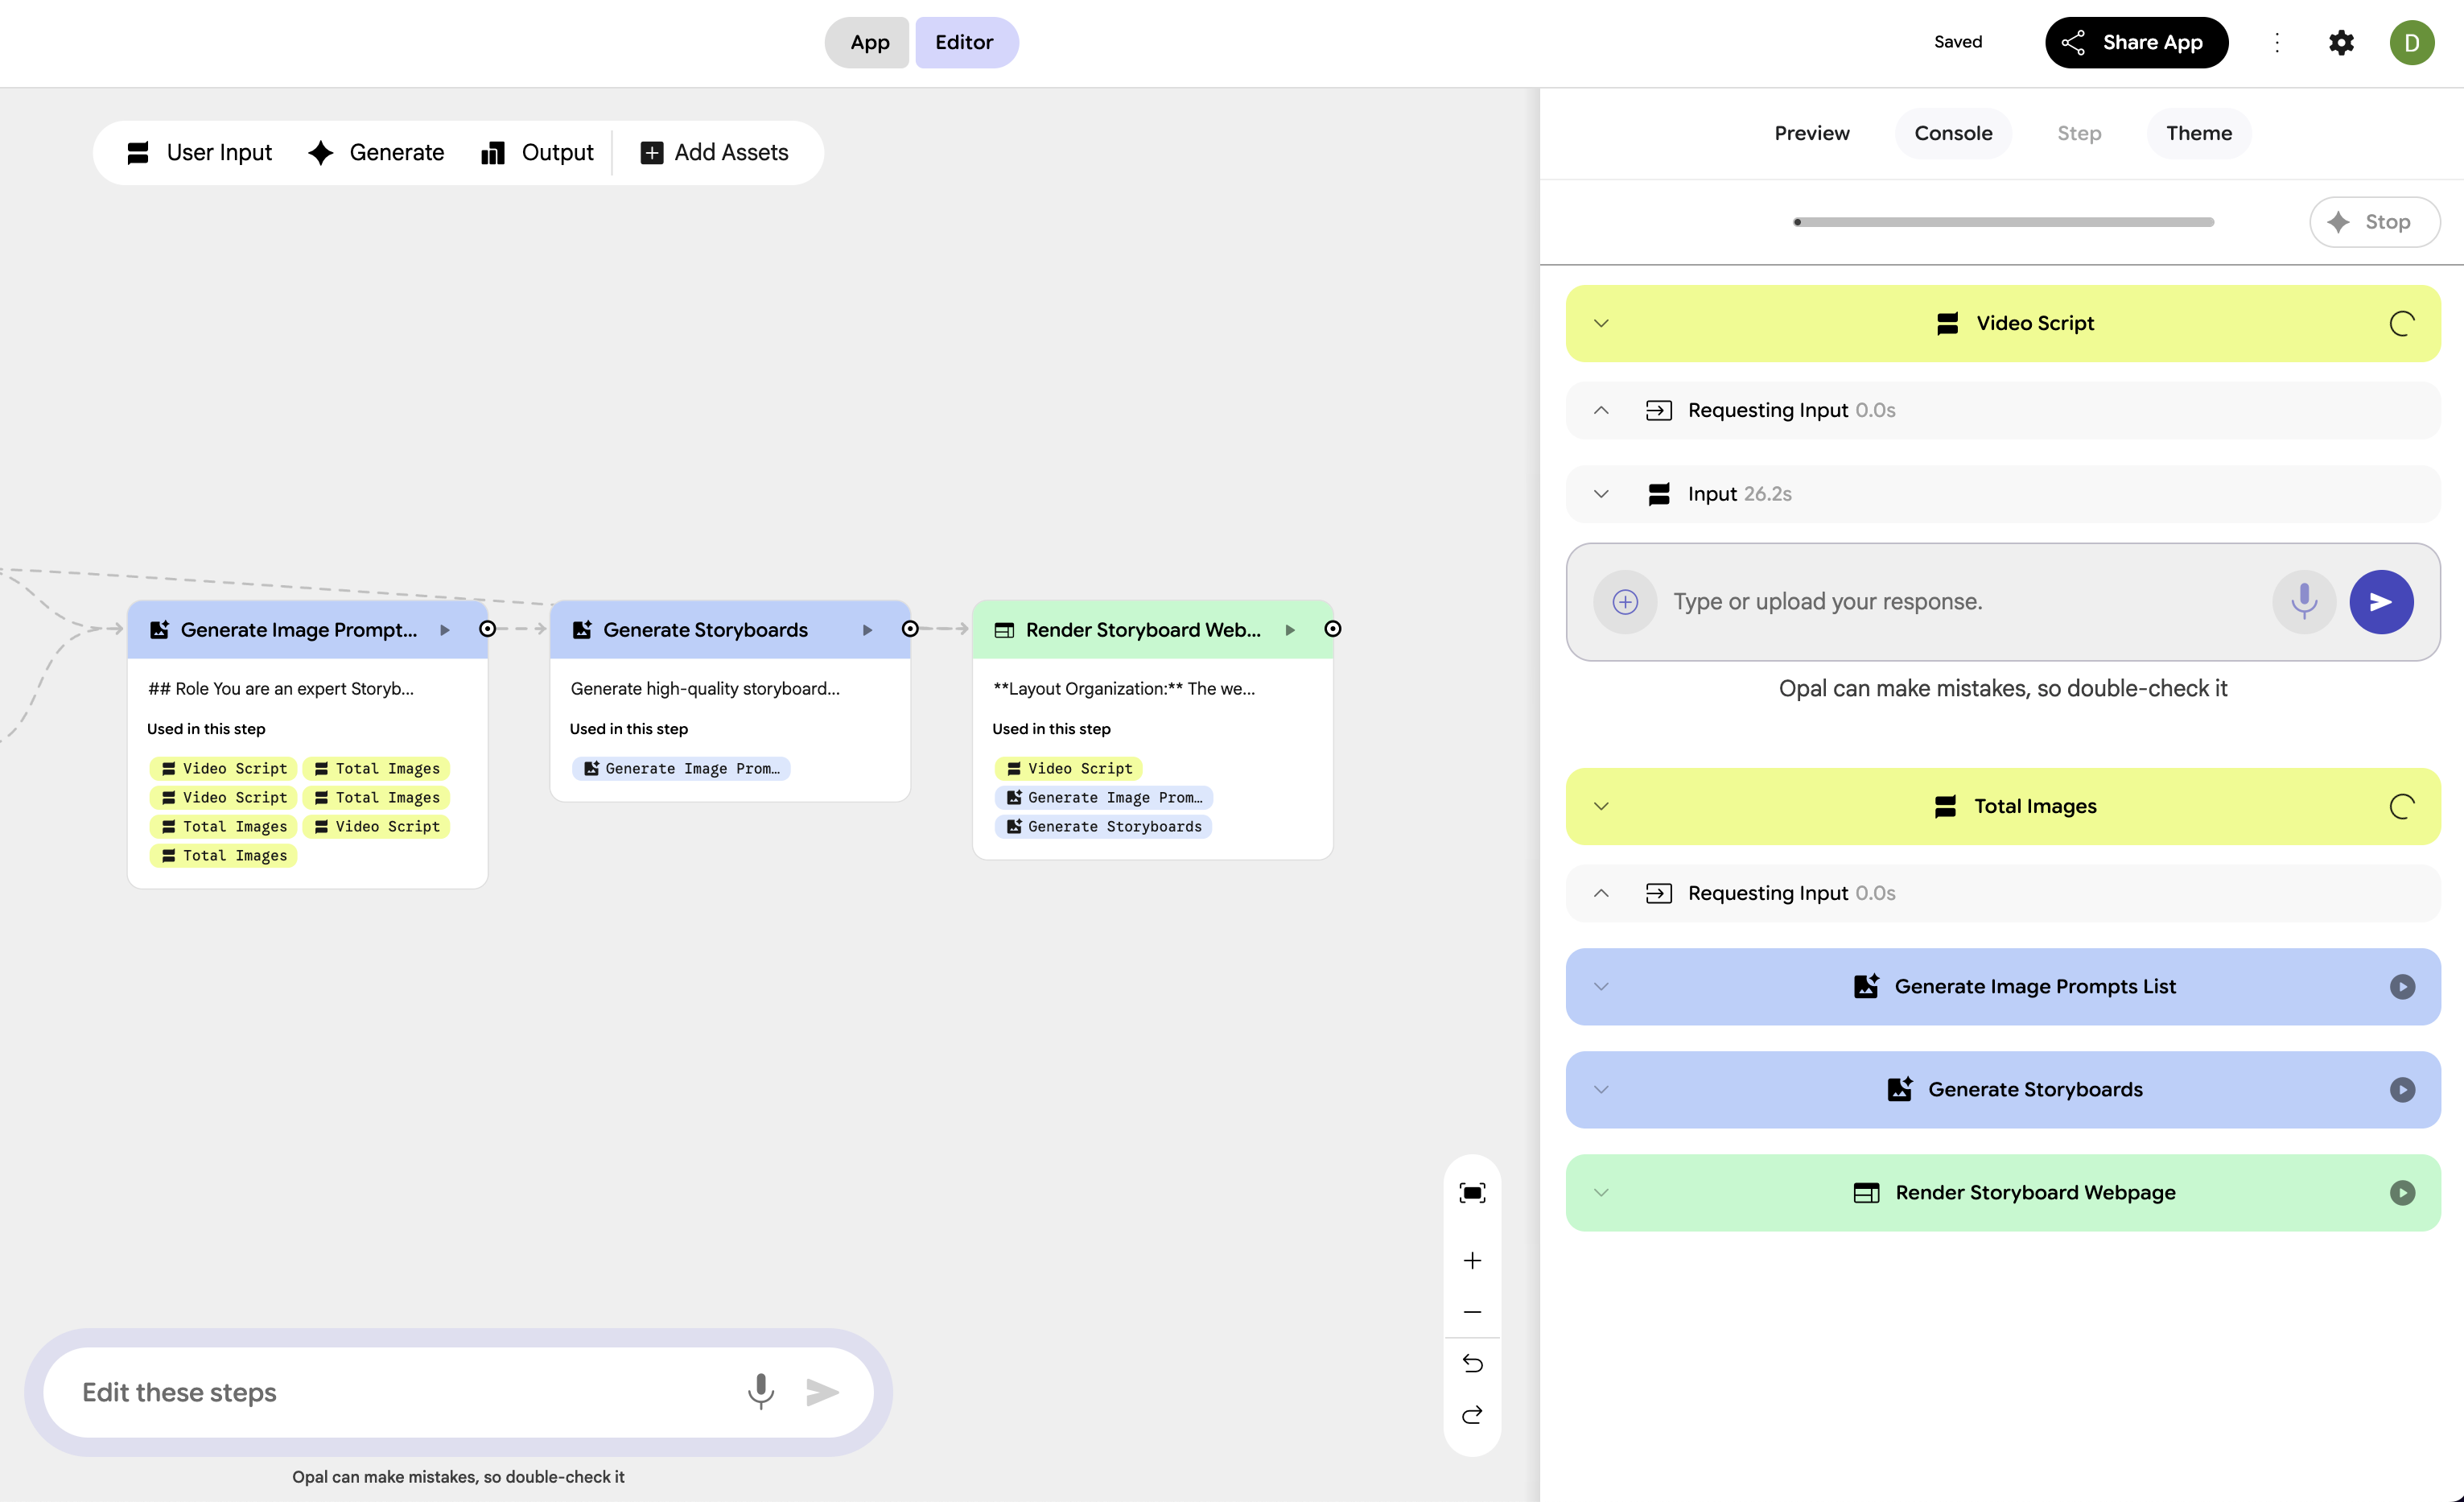Expand Generate Image Prompts List console section
The width and height of the screenshot is (2464, 1502).
1601,986
